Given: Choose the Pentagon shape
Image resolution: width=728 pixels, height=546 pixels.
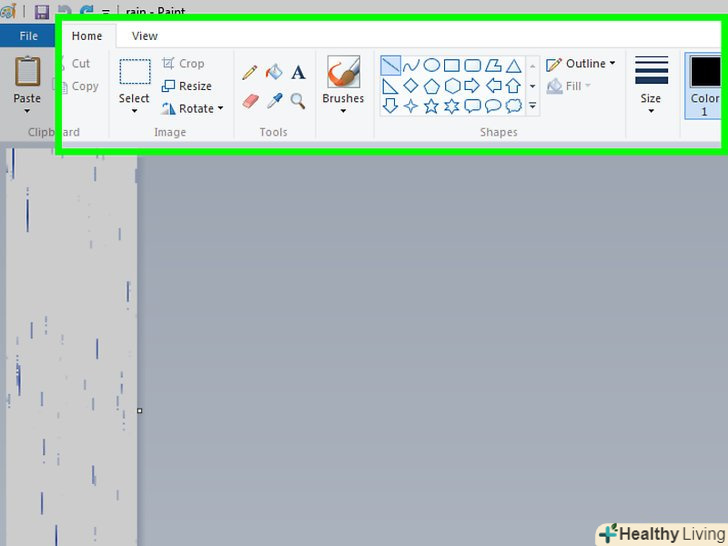Looking at the screenshot, I should (431, 86).
